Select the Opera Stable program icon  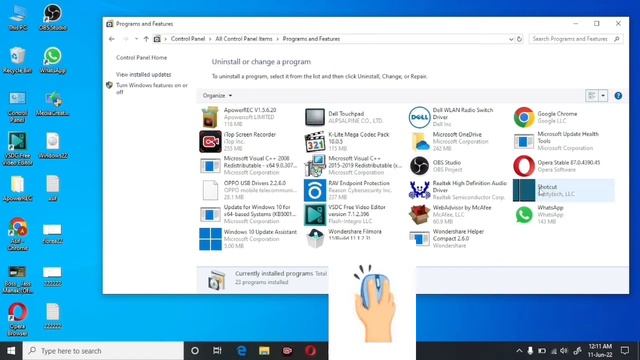click(x=524, y=166)
